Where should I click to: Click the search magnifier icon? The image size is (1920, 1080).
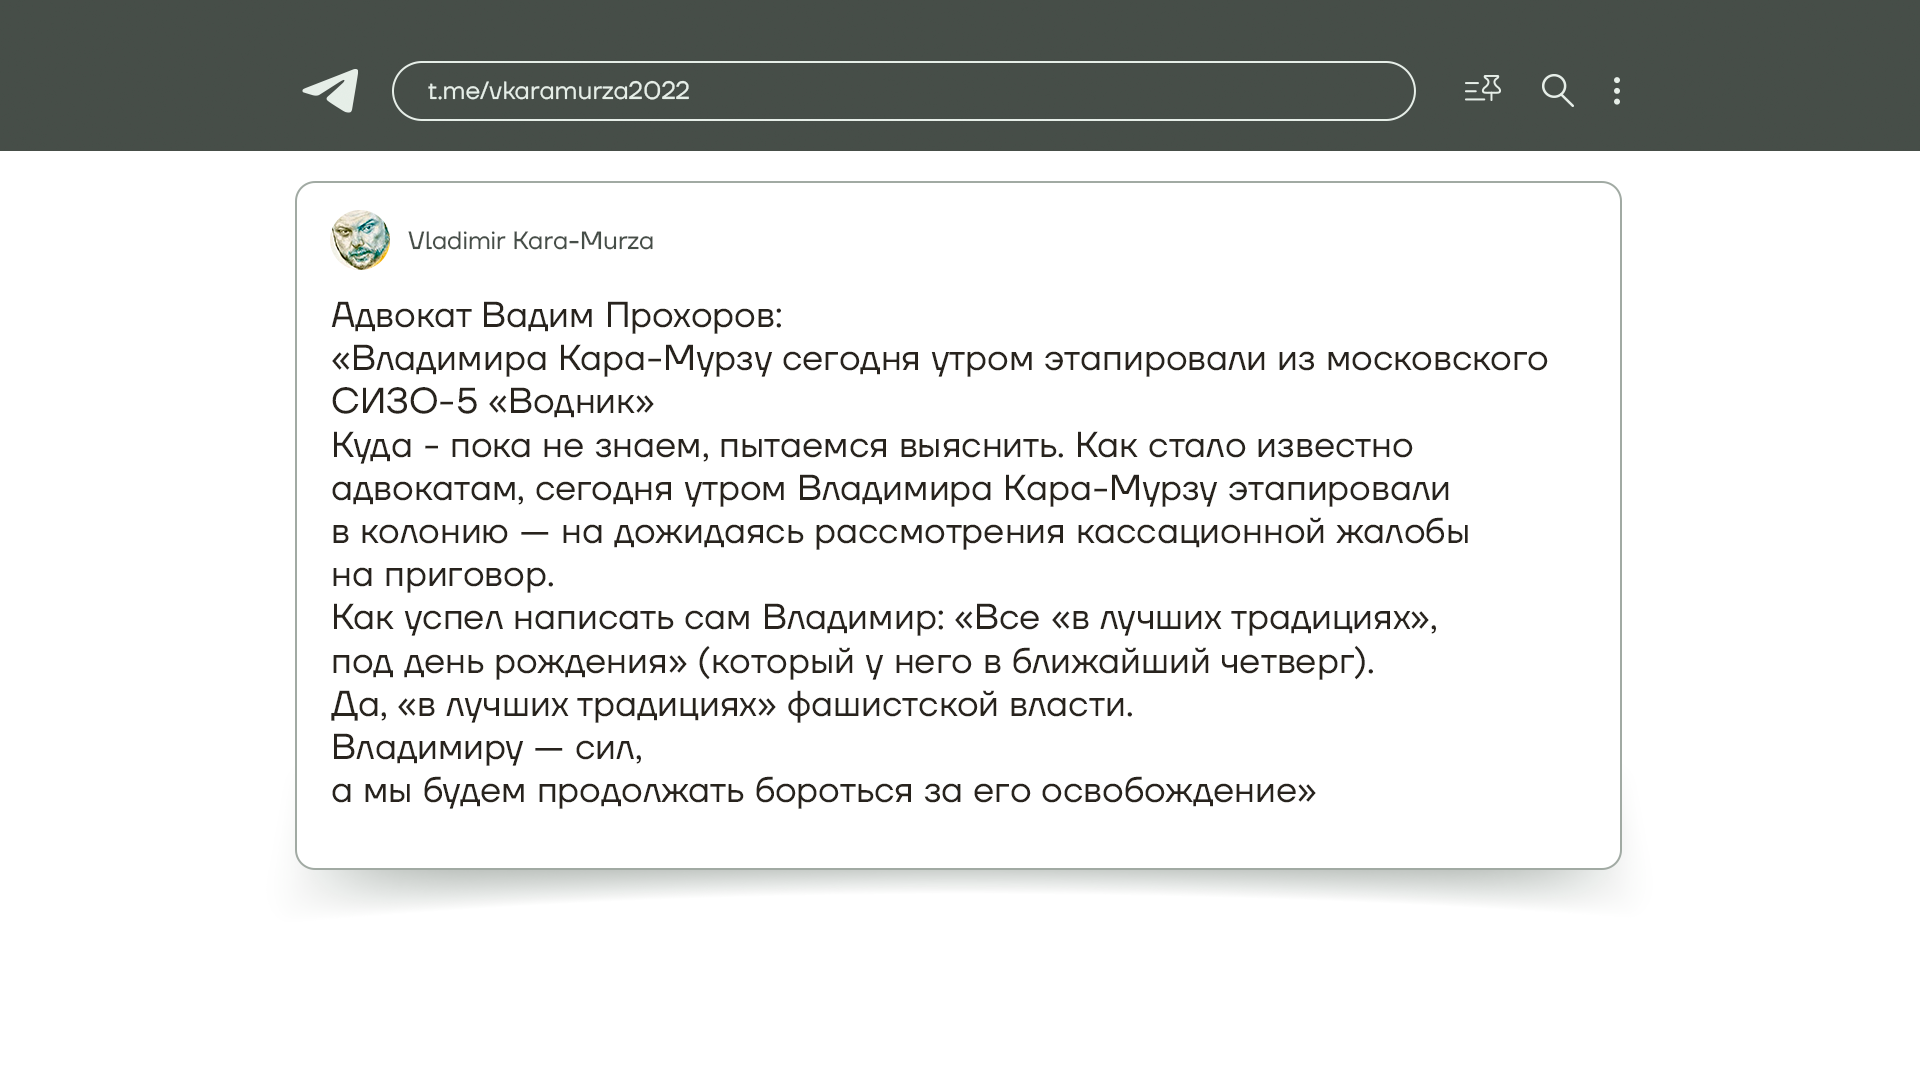tap(1557, 91)
